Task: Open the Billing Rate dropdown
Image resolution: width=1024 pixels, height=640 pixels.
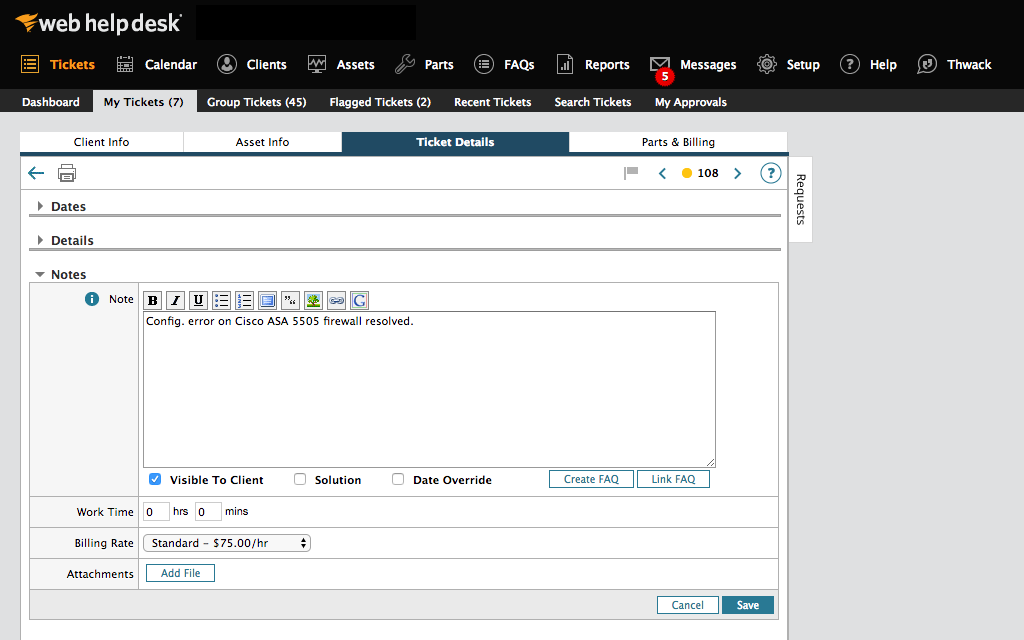Action: tap(226, 543)
